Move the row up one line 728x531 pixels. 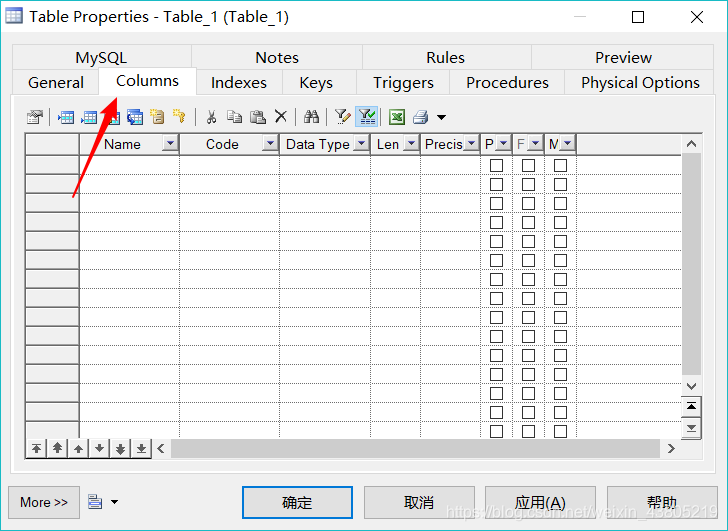pos(78,448)
